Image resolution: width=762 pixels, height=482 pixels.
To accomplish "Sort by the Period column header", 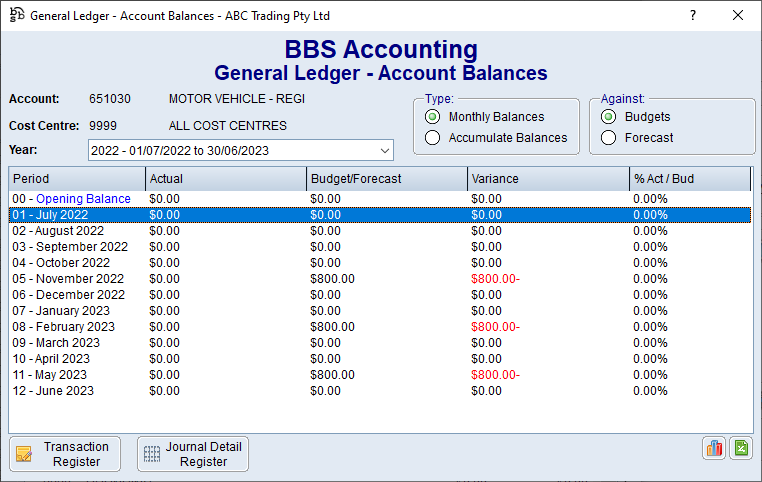I will coord(76,179).
